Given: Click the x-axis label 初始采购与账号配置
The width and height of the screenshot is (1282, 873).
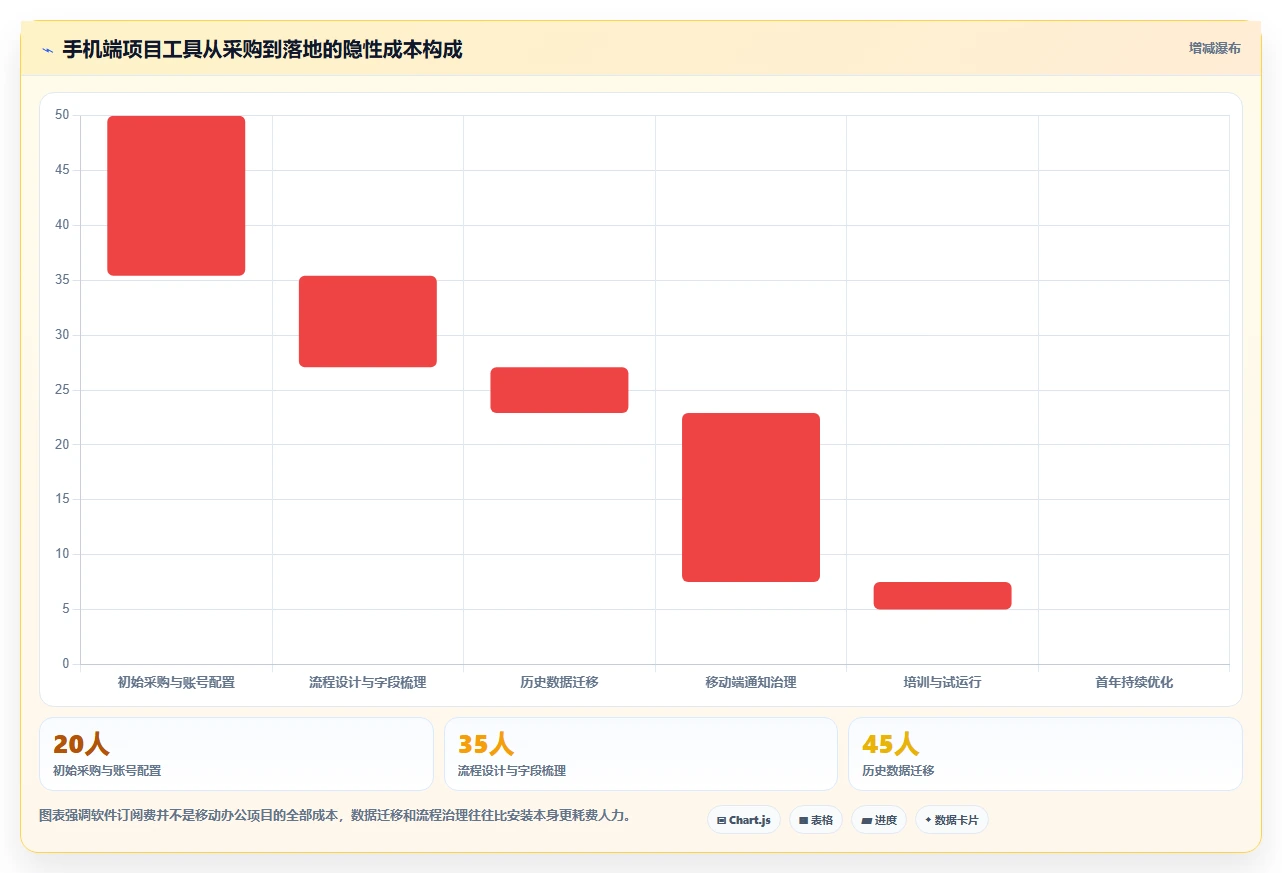Looking at the screenshot, I should tap(176, 682).
